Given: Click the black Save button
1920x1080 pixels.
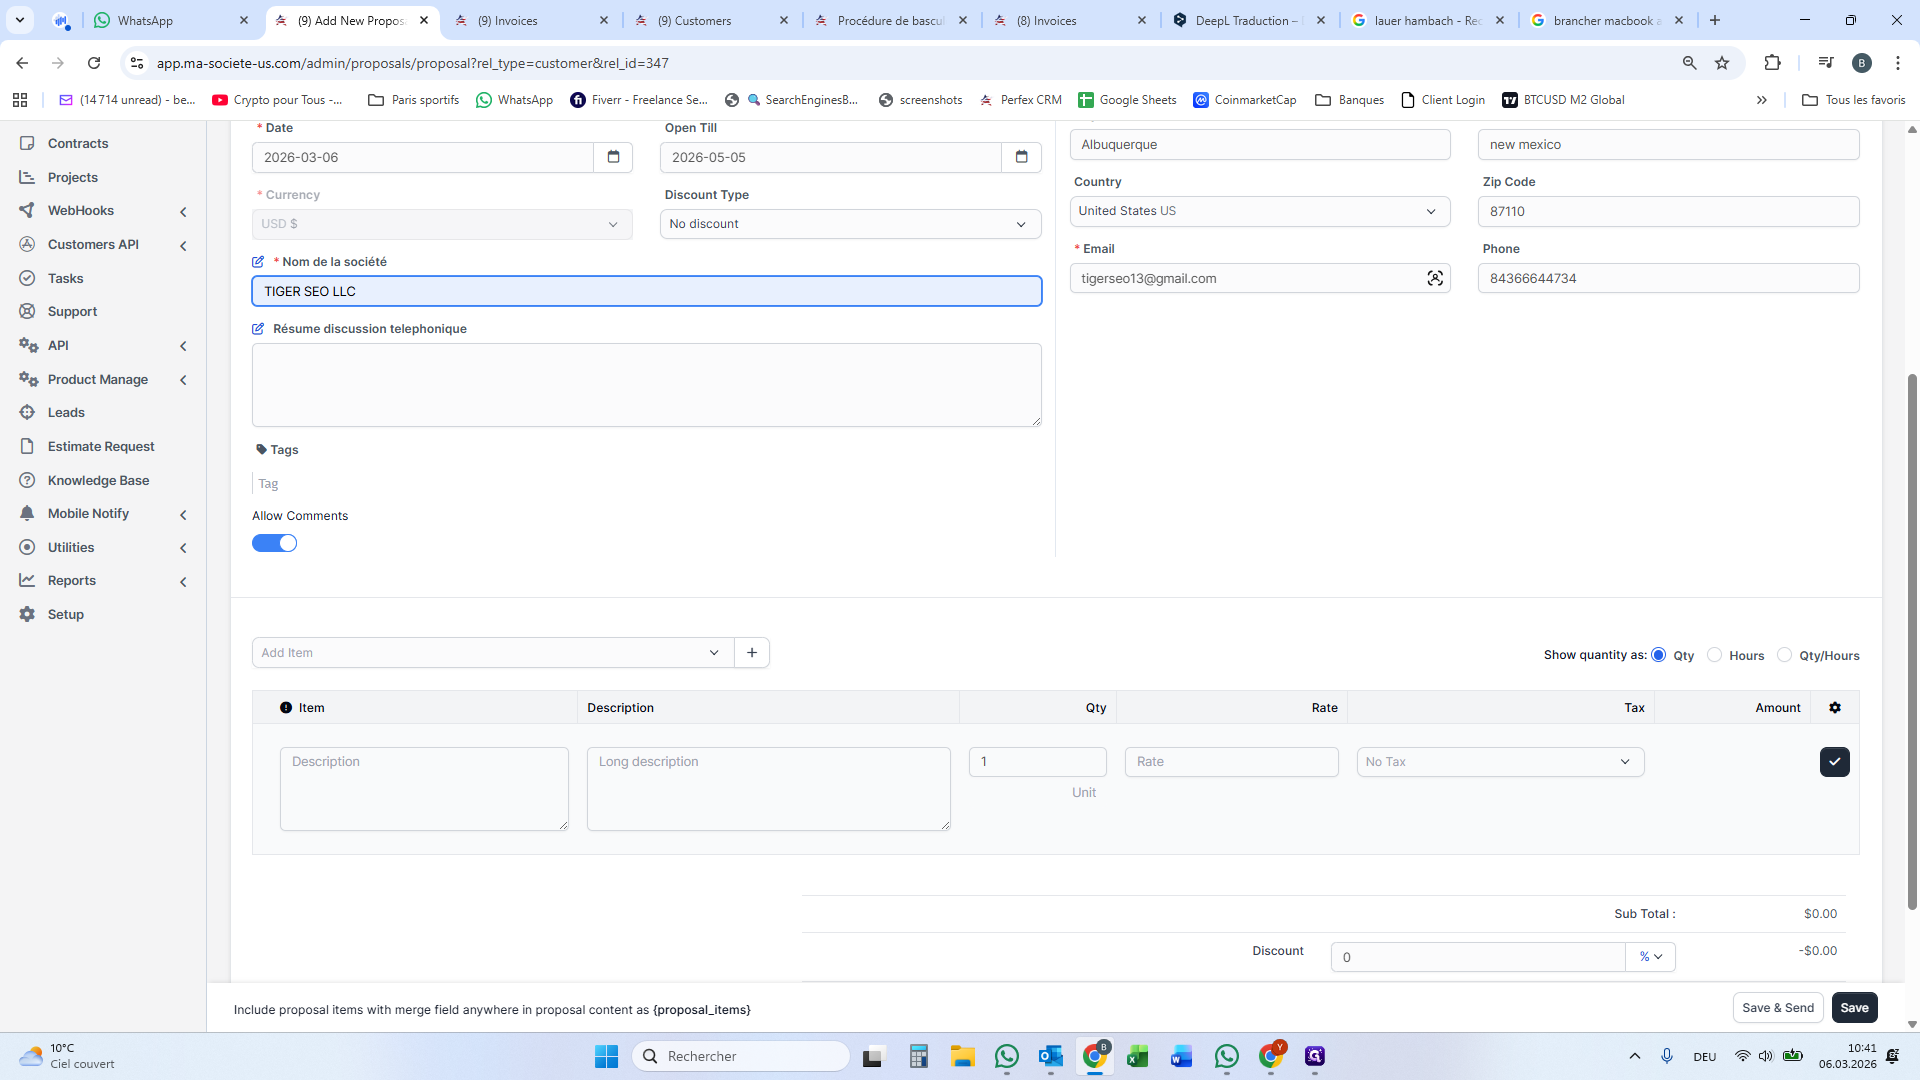Looking at the screenshot, I should tap(1854, 1008).
